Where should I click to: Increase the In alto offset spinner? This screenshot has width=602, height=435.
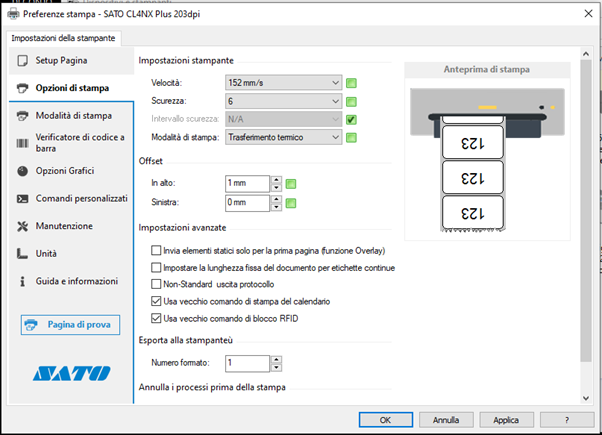tap(276, 179)
